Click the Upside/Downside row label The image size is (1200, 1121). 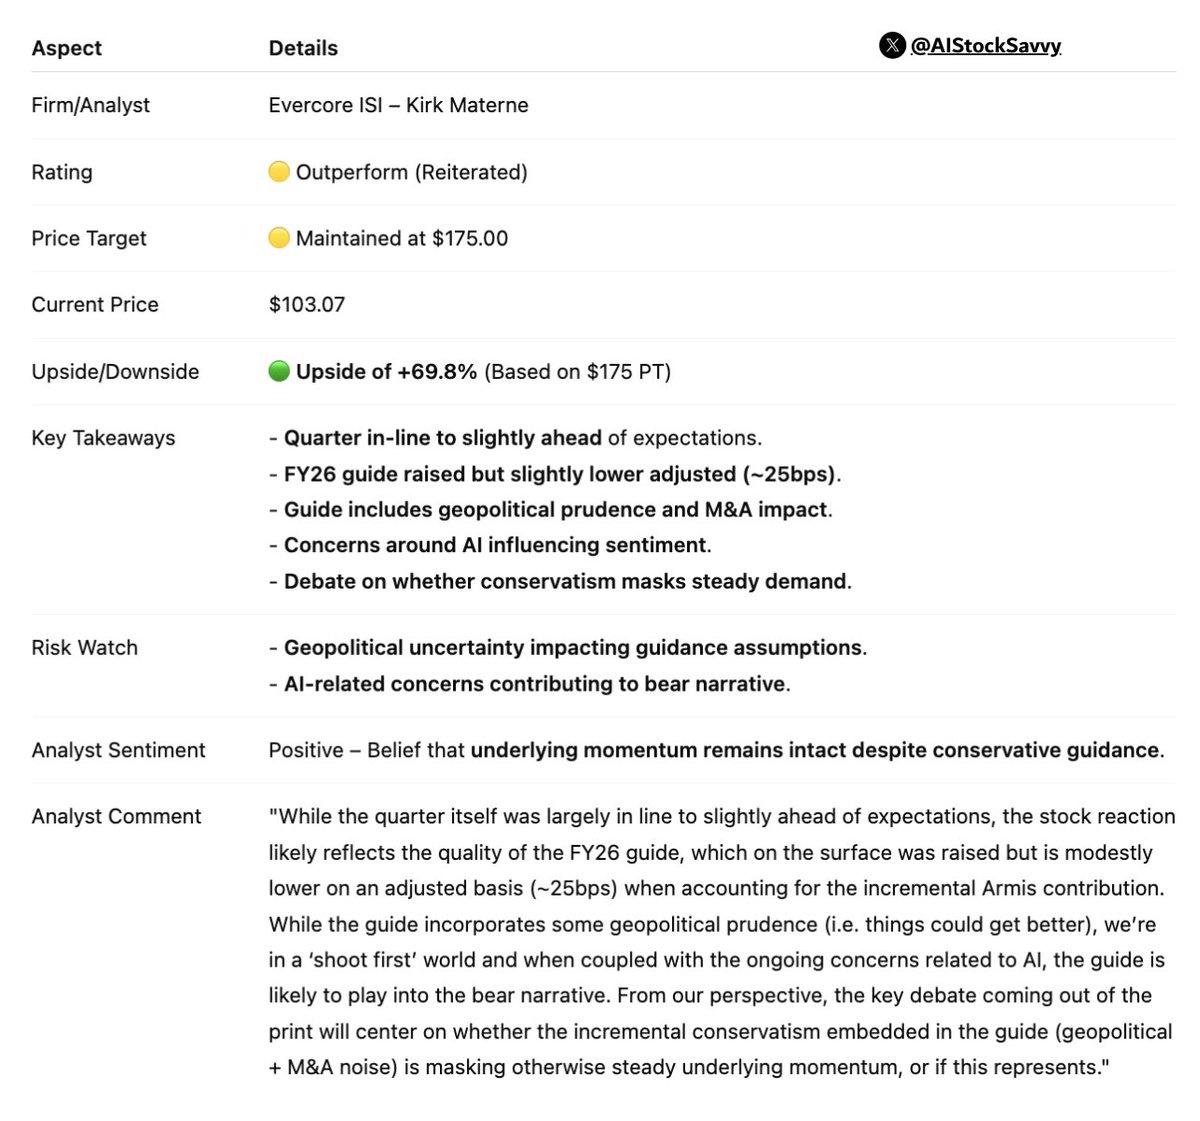click(115, 371)
